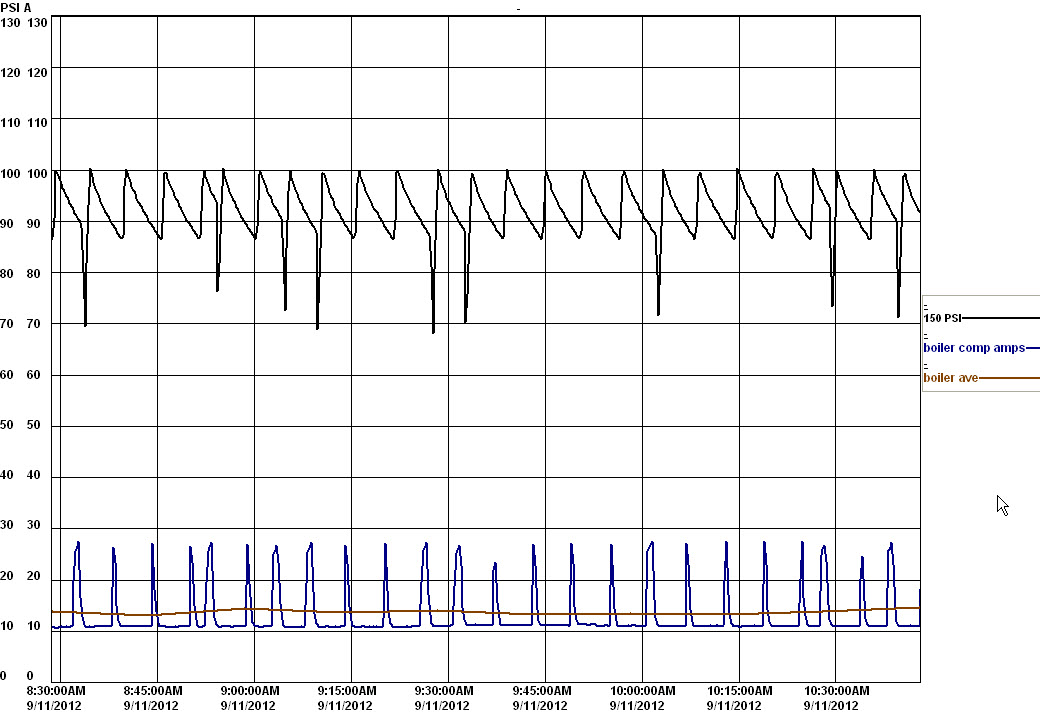Image resolution: width=1040 pixels, height=713 pixels.
Task: Click the 100 value on the PSI axis
Action: point(10,174)
